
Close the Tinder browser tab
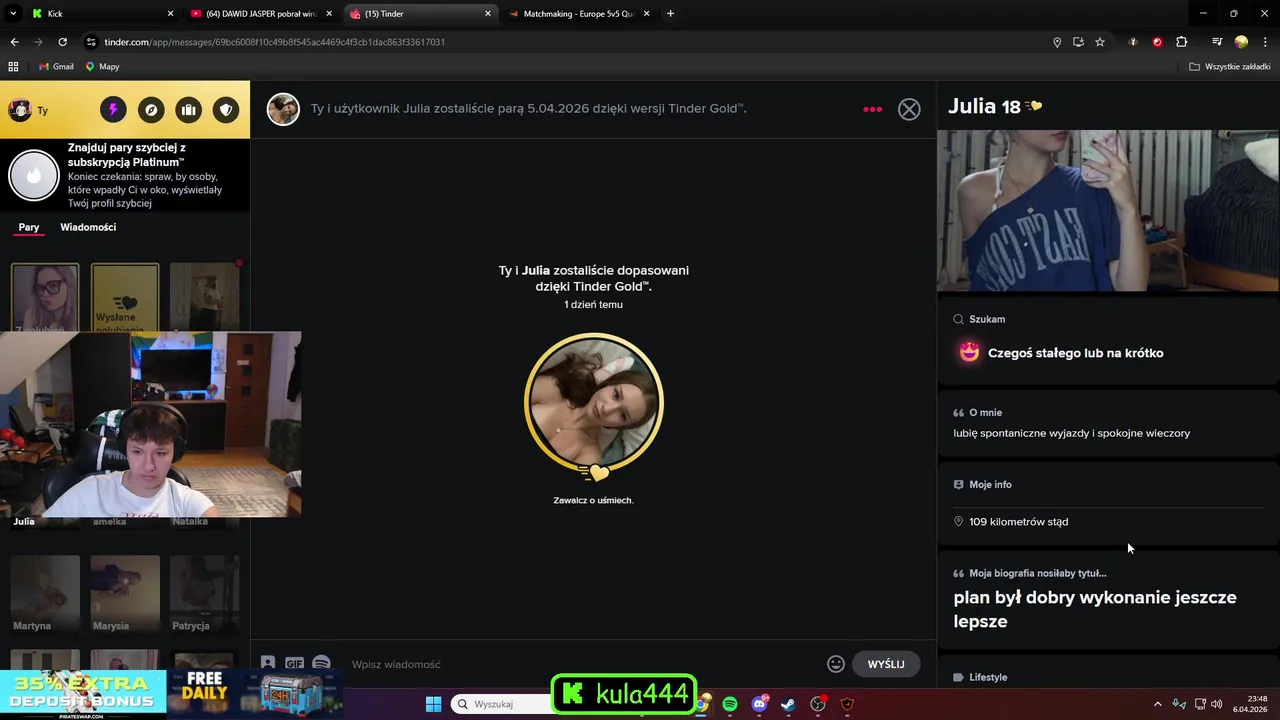point(488,14)
